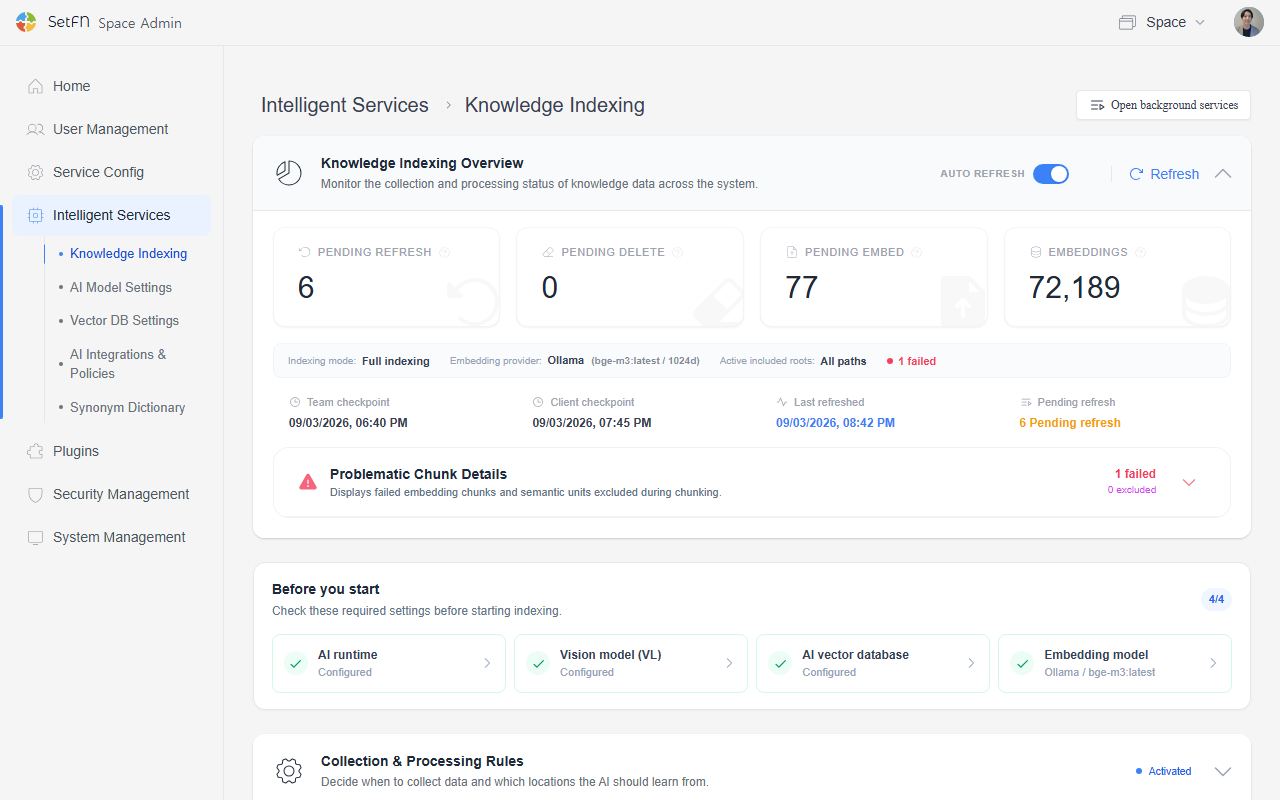Open Embedding model card arrow

[1213, 663]
